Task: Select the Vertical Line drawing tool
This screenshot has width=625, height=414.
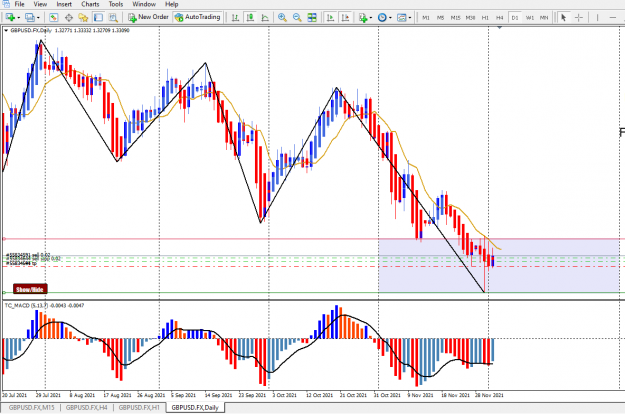Action: tap(597, 18)
